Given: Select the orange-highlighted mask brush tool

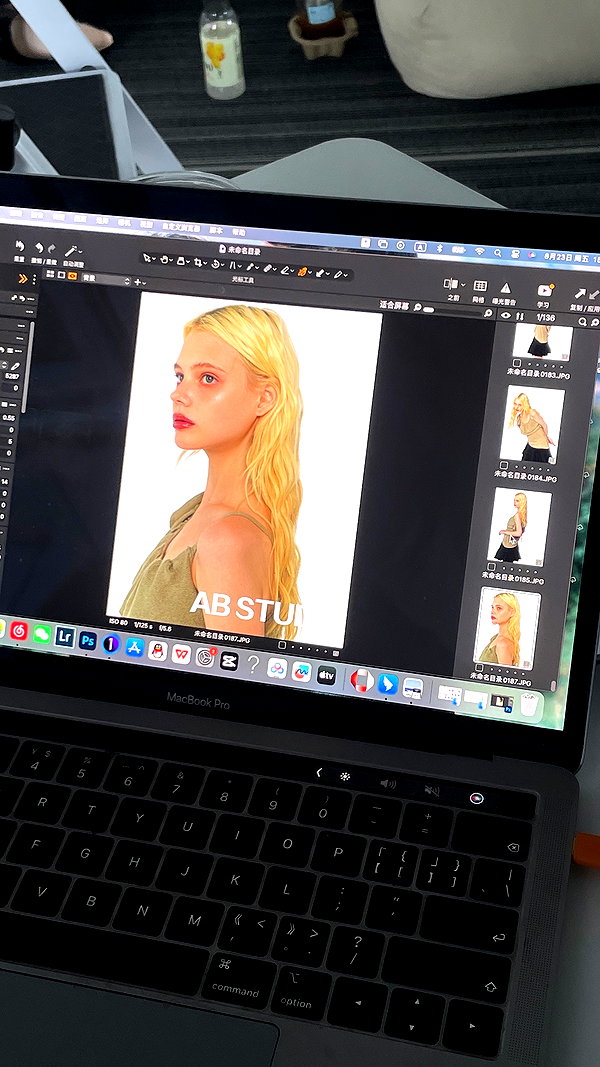Looking at the screenshot, I should click(302, 271).
